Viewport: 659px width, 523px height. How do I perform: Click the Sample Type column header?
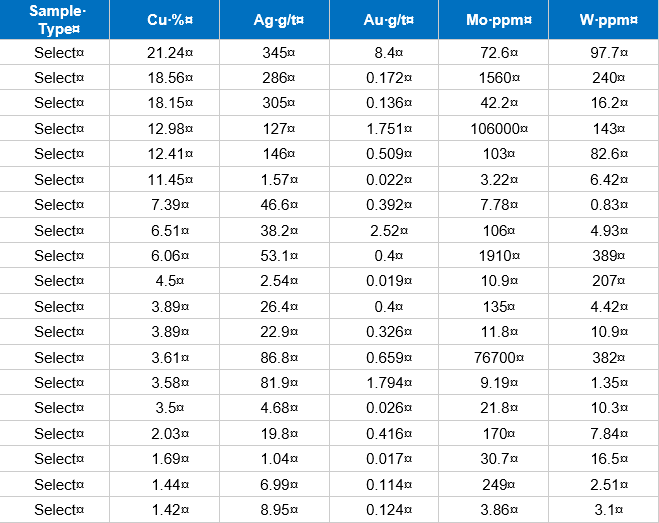point(55,20)
